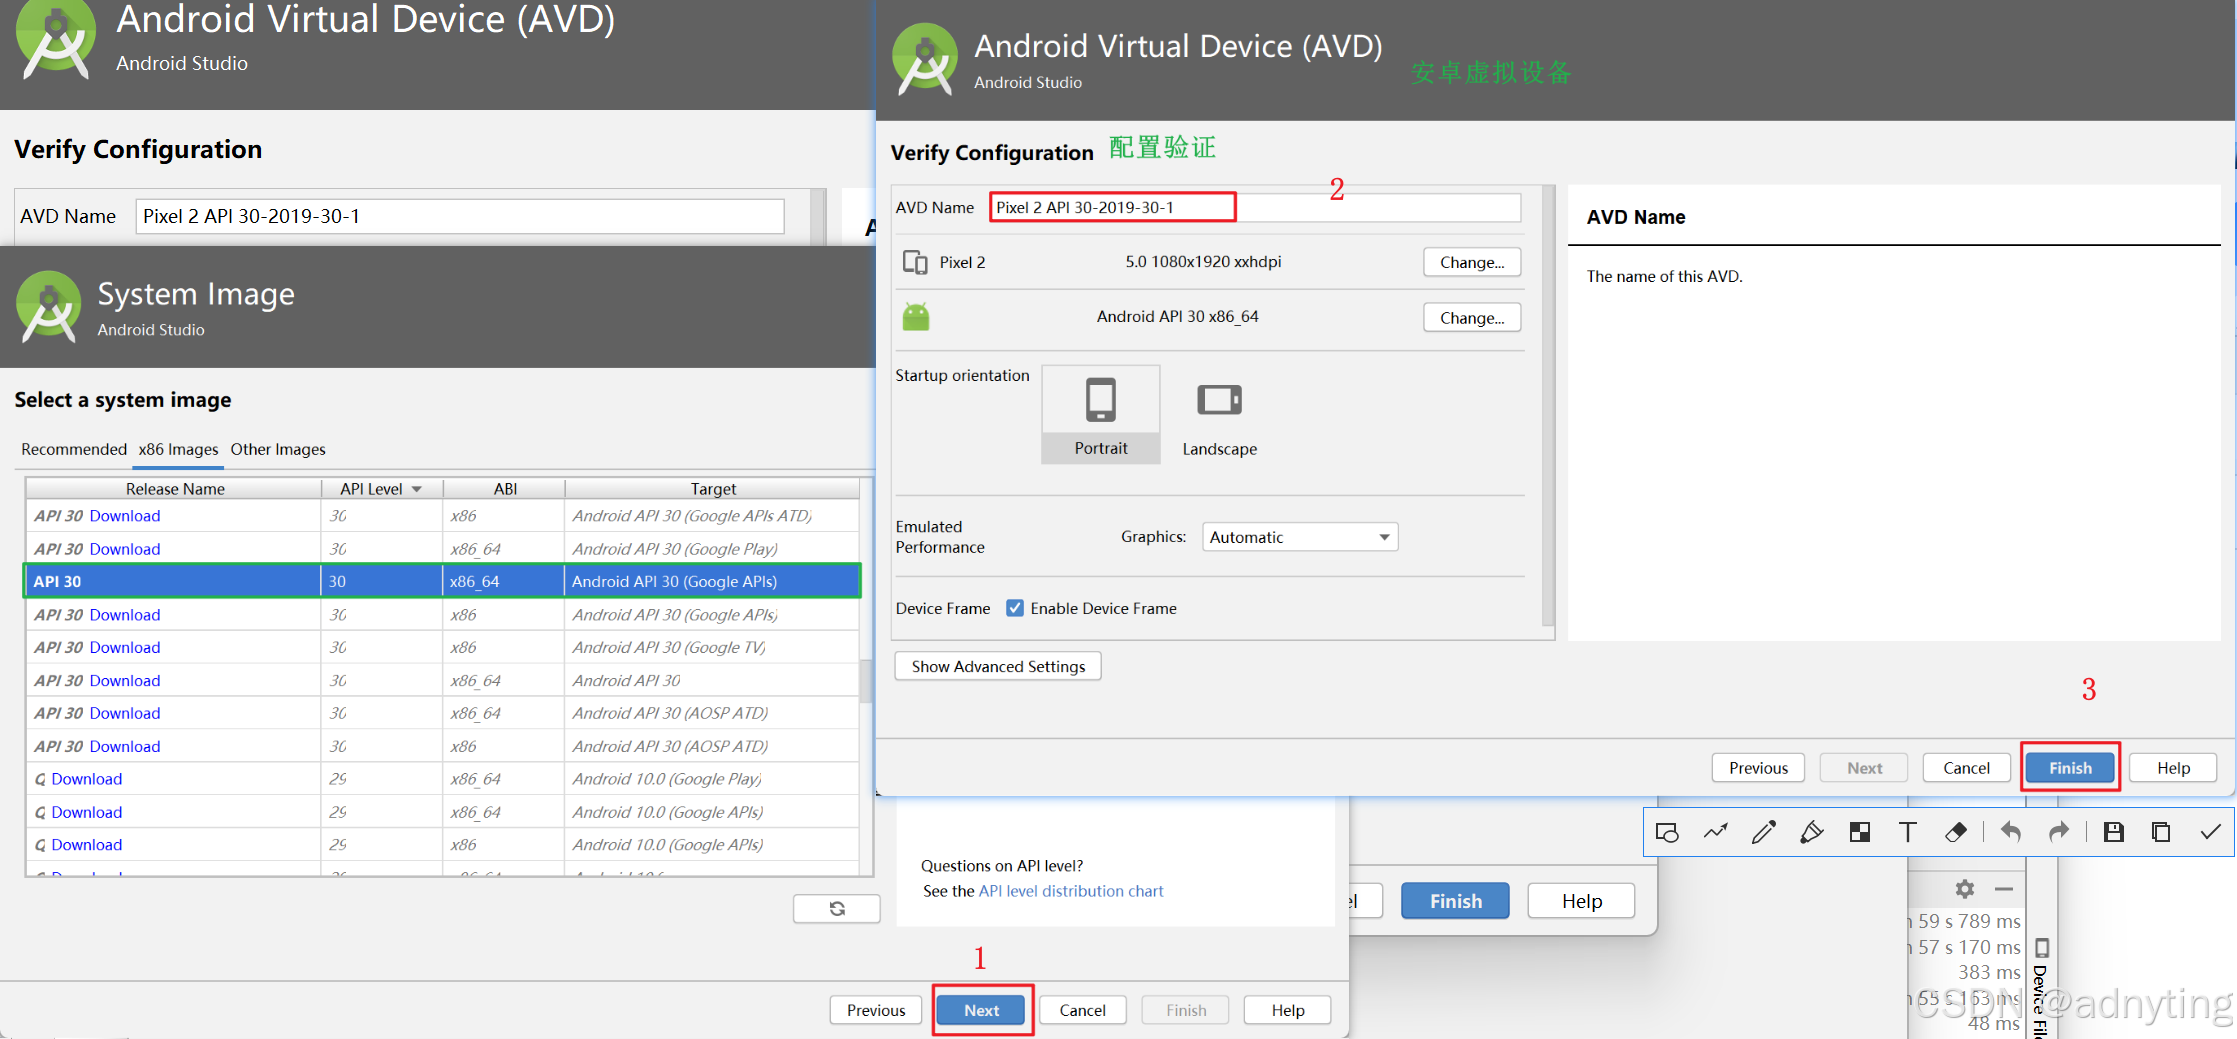Image resolution: width=2237 pixels, height=1039 pixels.
Task: Save the screenshot with floppy icon
Action: (2113, 832)
